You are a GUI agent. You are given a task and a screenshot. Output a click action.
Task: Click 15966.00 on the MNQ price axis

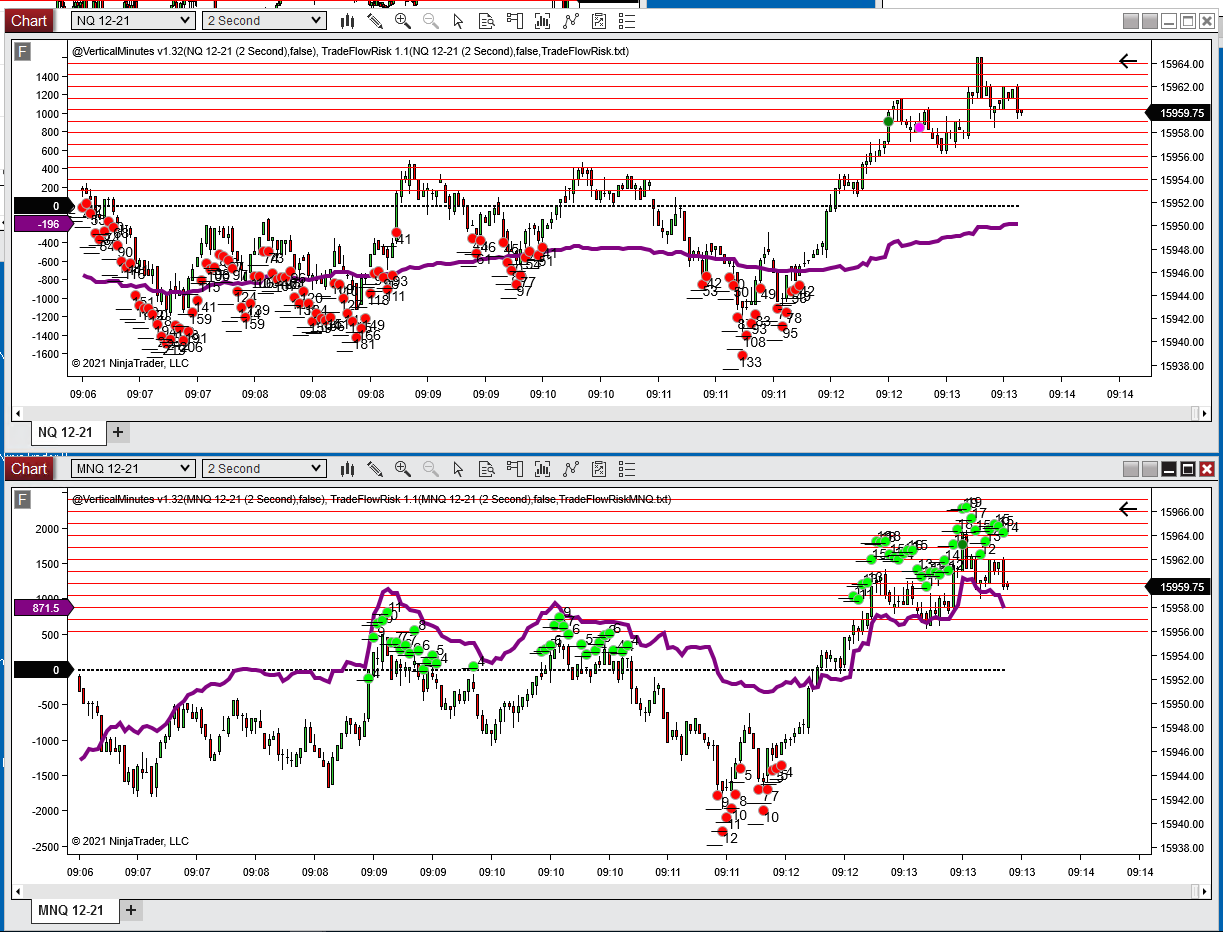coord(1180,512)
